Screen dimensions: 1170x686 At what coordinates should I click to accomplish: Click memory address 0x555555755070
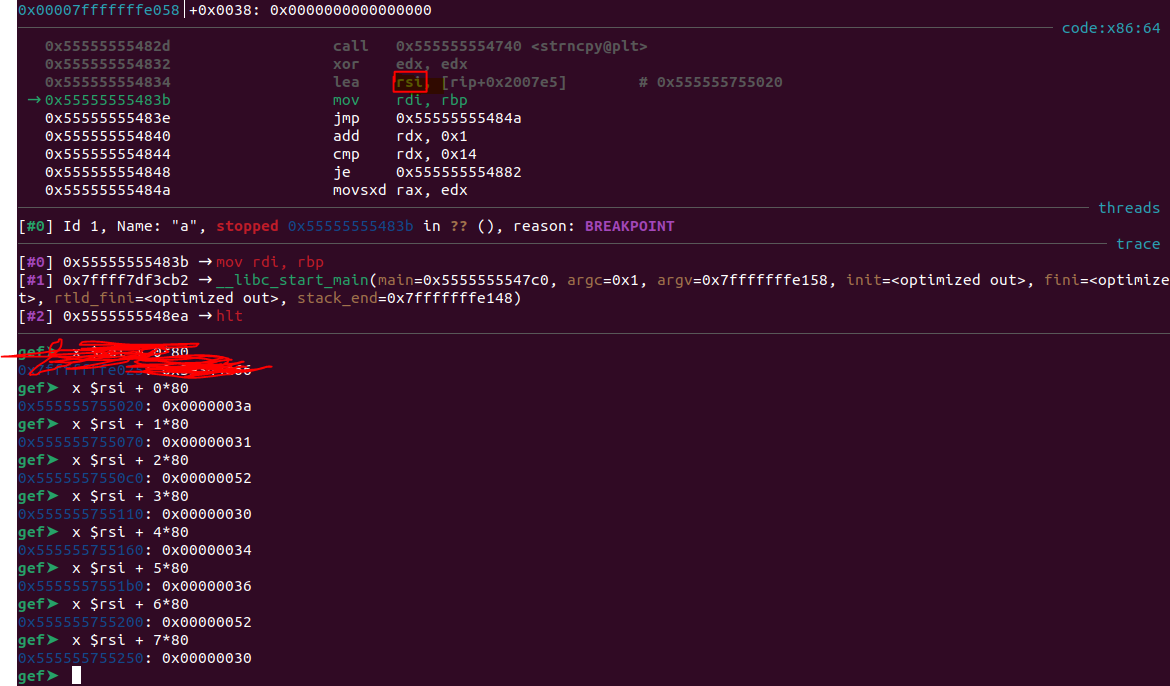click(x=81, y=442)
